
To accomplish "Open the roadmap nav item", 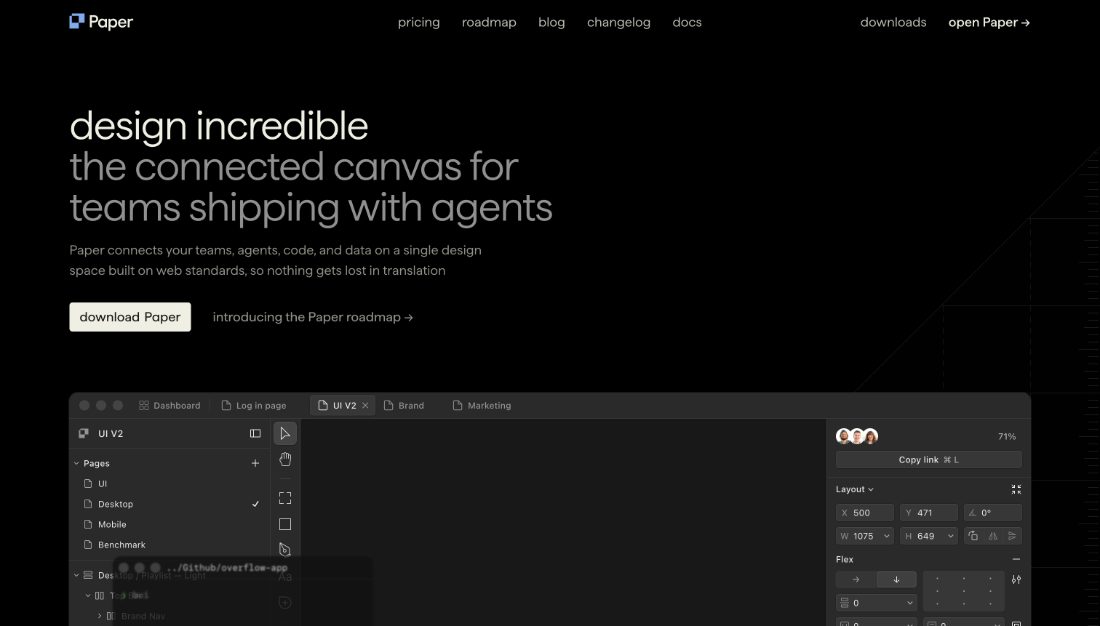I will [x=489, y=22].
